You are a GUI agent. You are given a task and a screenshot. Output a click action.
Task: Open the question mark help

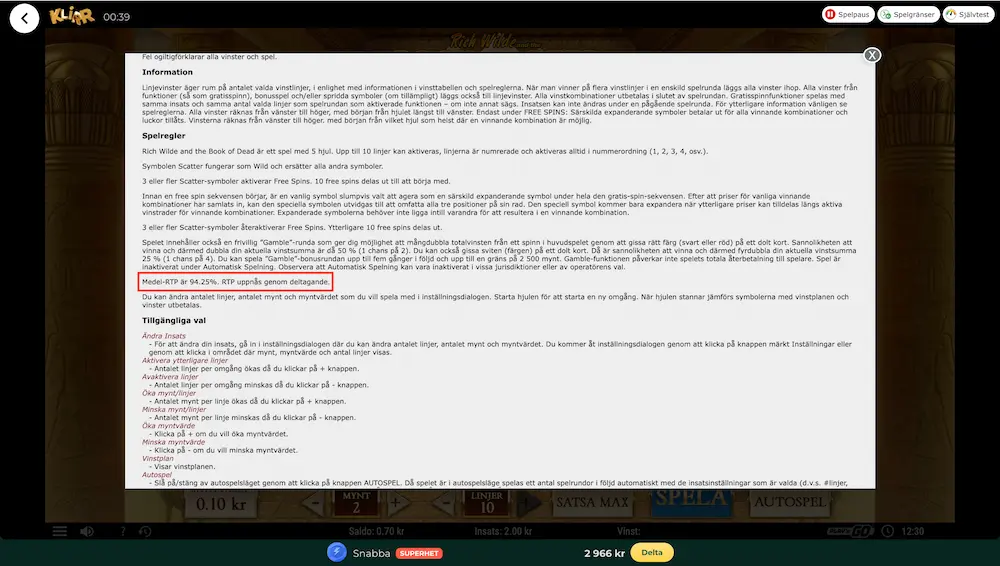pyautogui.click(x=122, y=531)
